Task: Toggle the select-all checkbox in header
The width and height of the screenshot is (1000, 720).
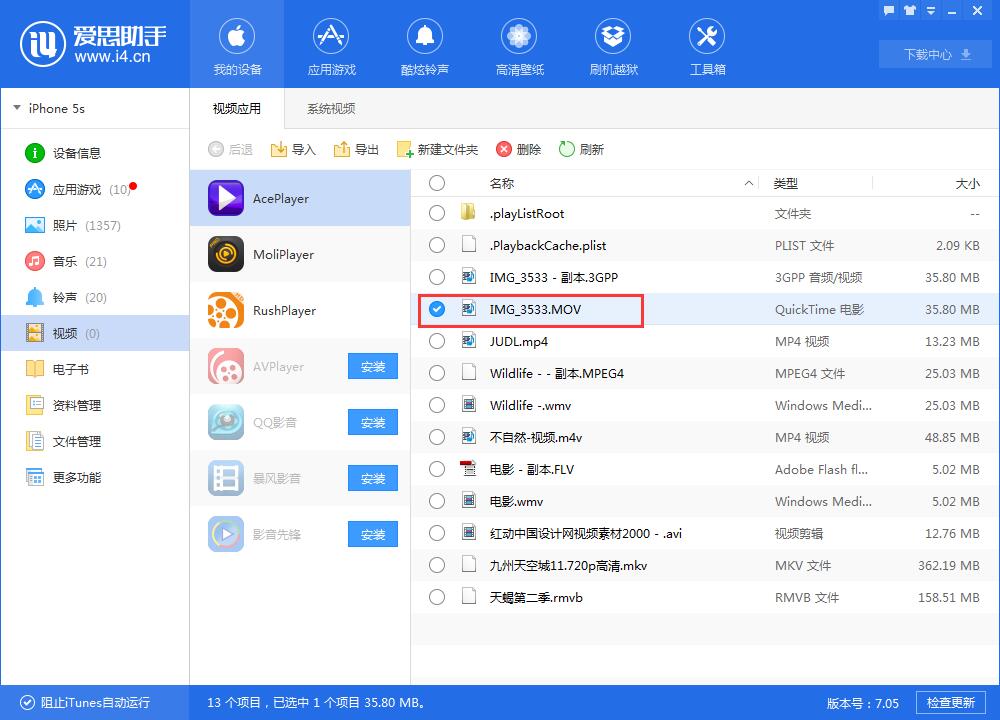Action: point(437,183)
